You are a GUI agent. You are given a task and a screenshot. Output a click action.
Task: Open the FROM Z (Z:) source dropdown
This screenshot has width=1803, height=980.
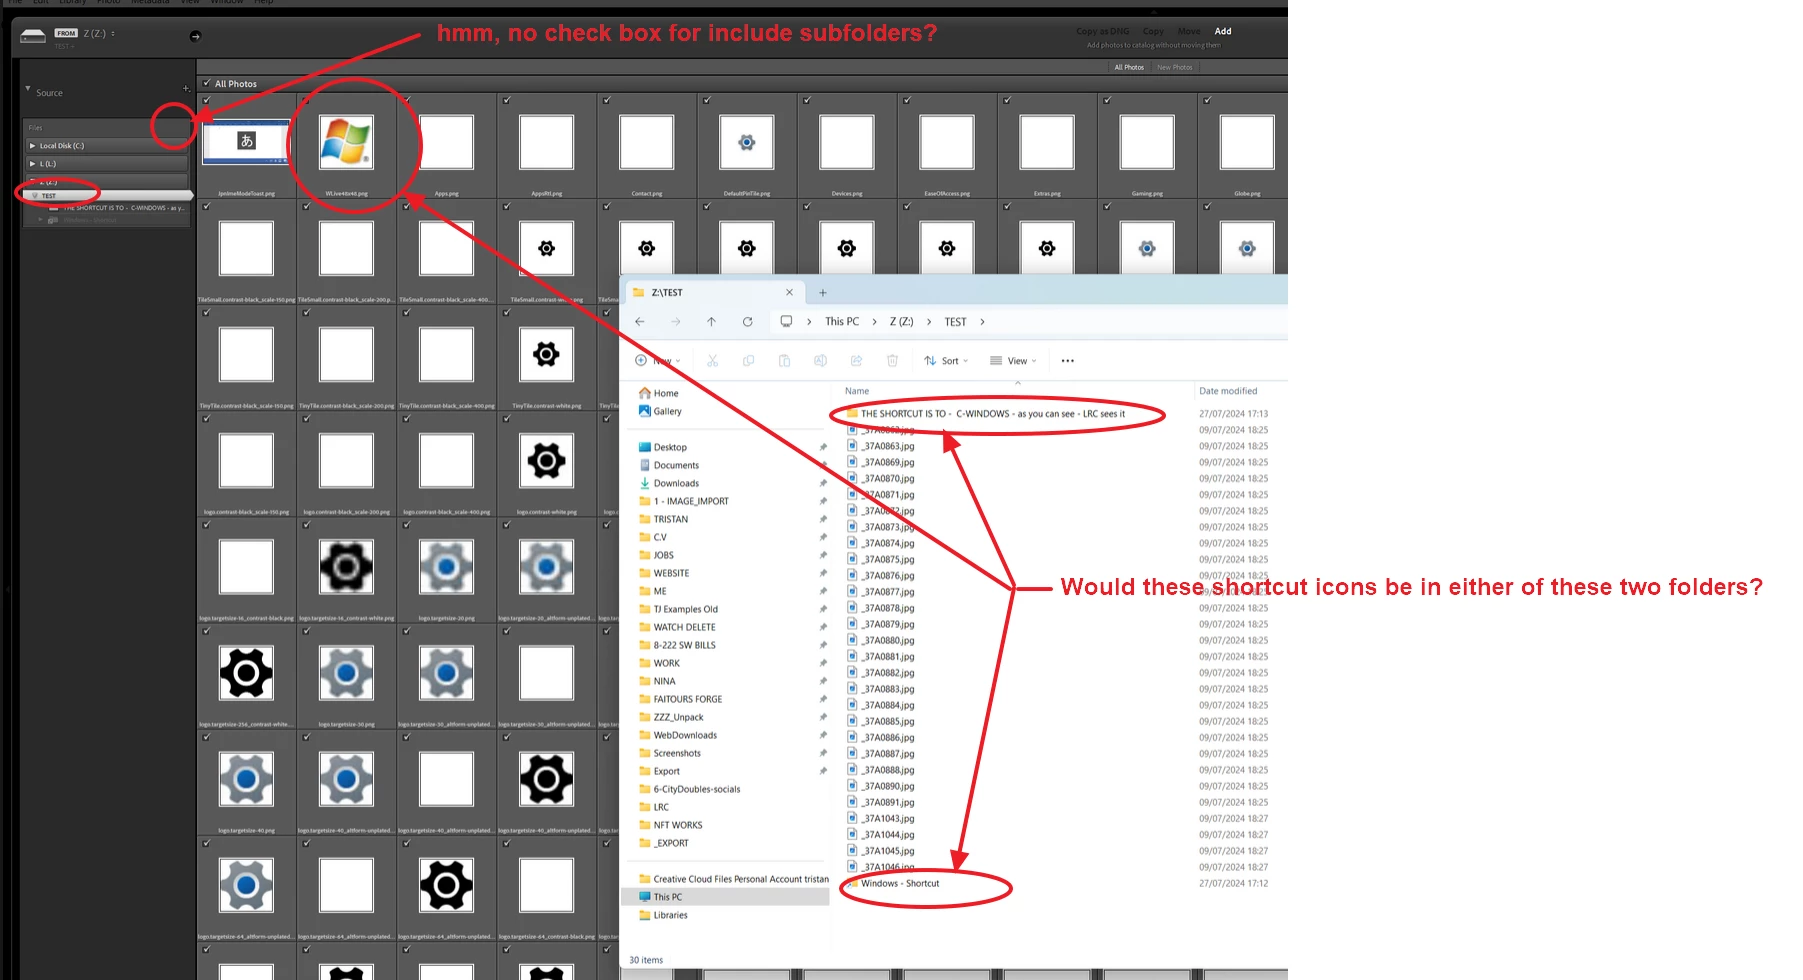coord(86,33)
